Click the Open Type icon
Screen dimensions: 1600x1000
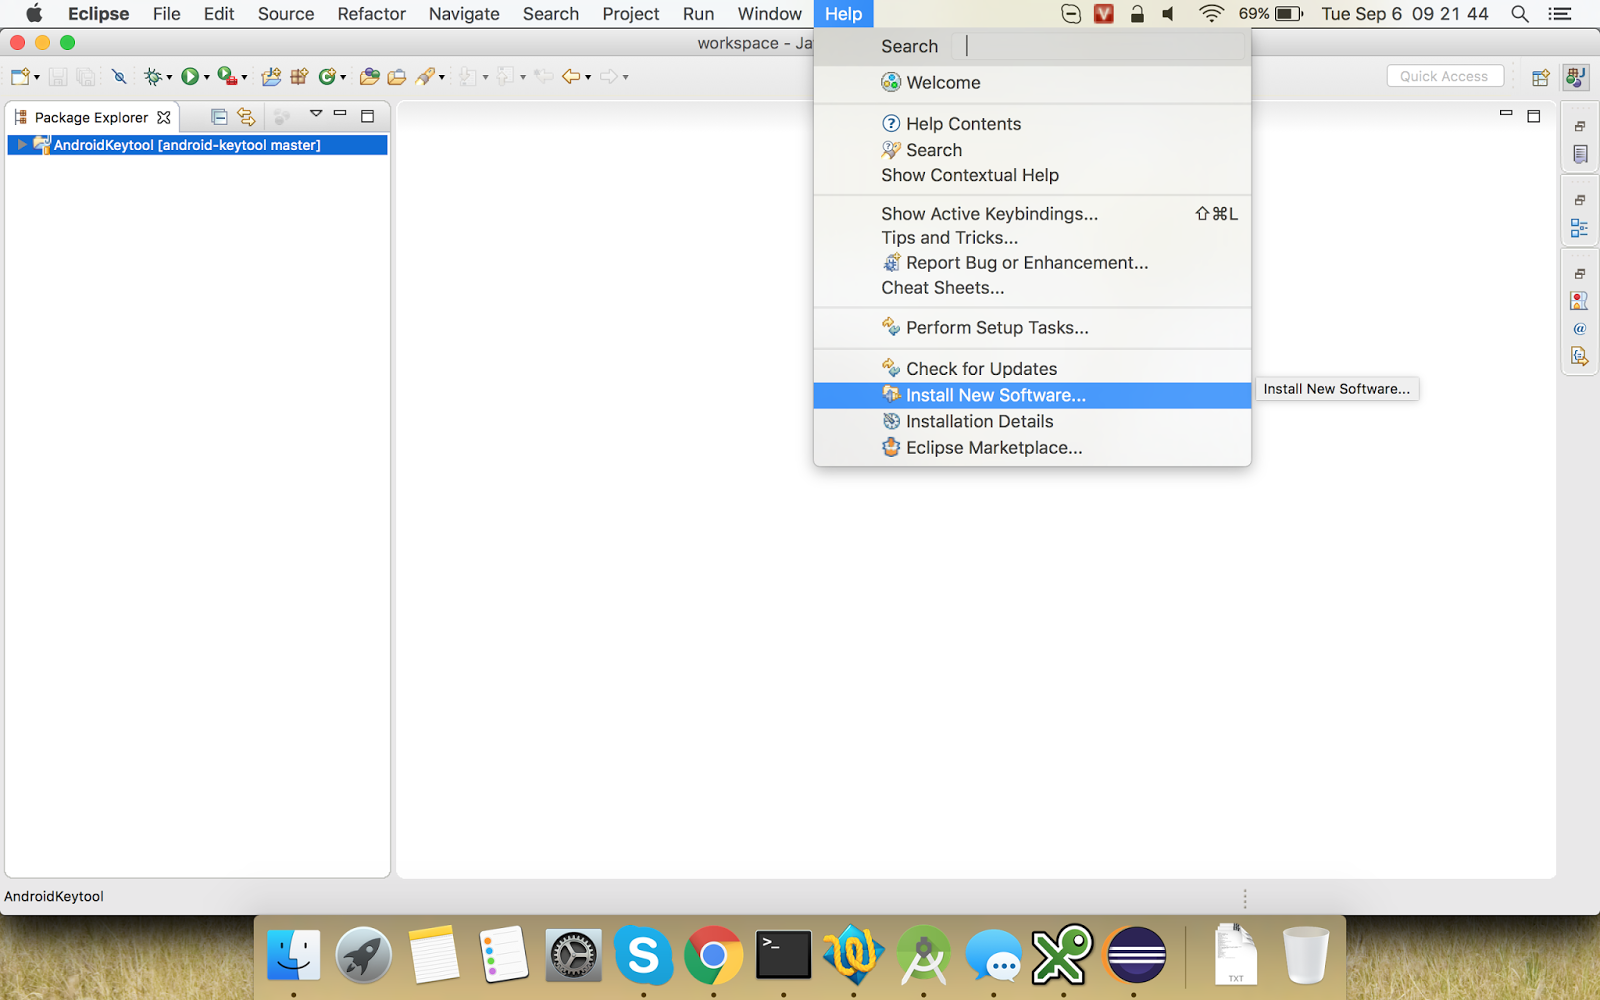point(369,77)
